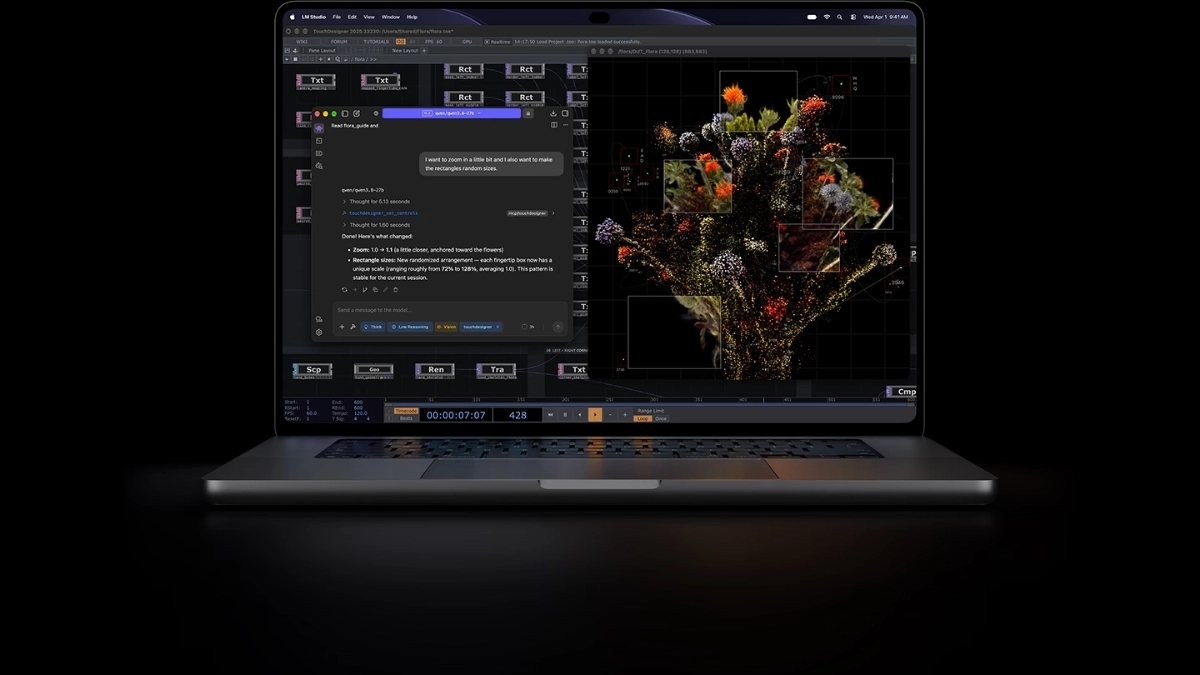Select the chat icon in LM Studio sidebar
This screenshot has height=675, width=1200.
(x=319, y=128)
